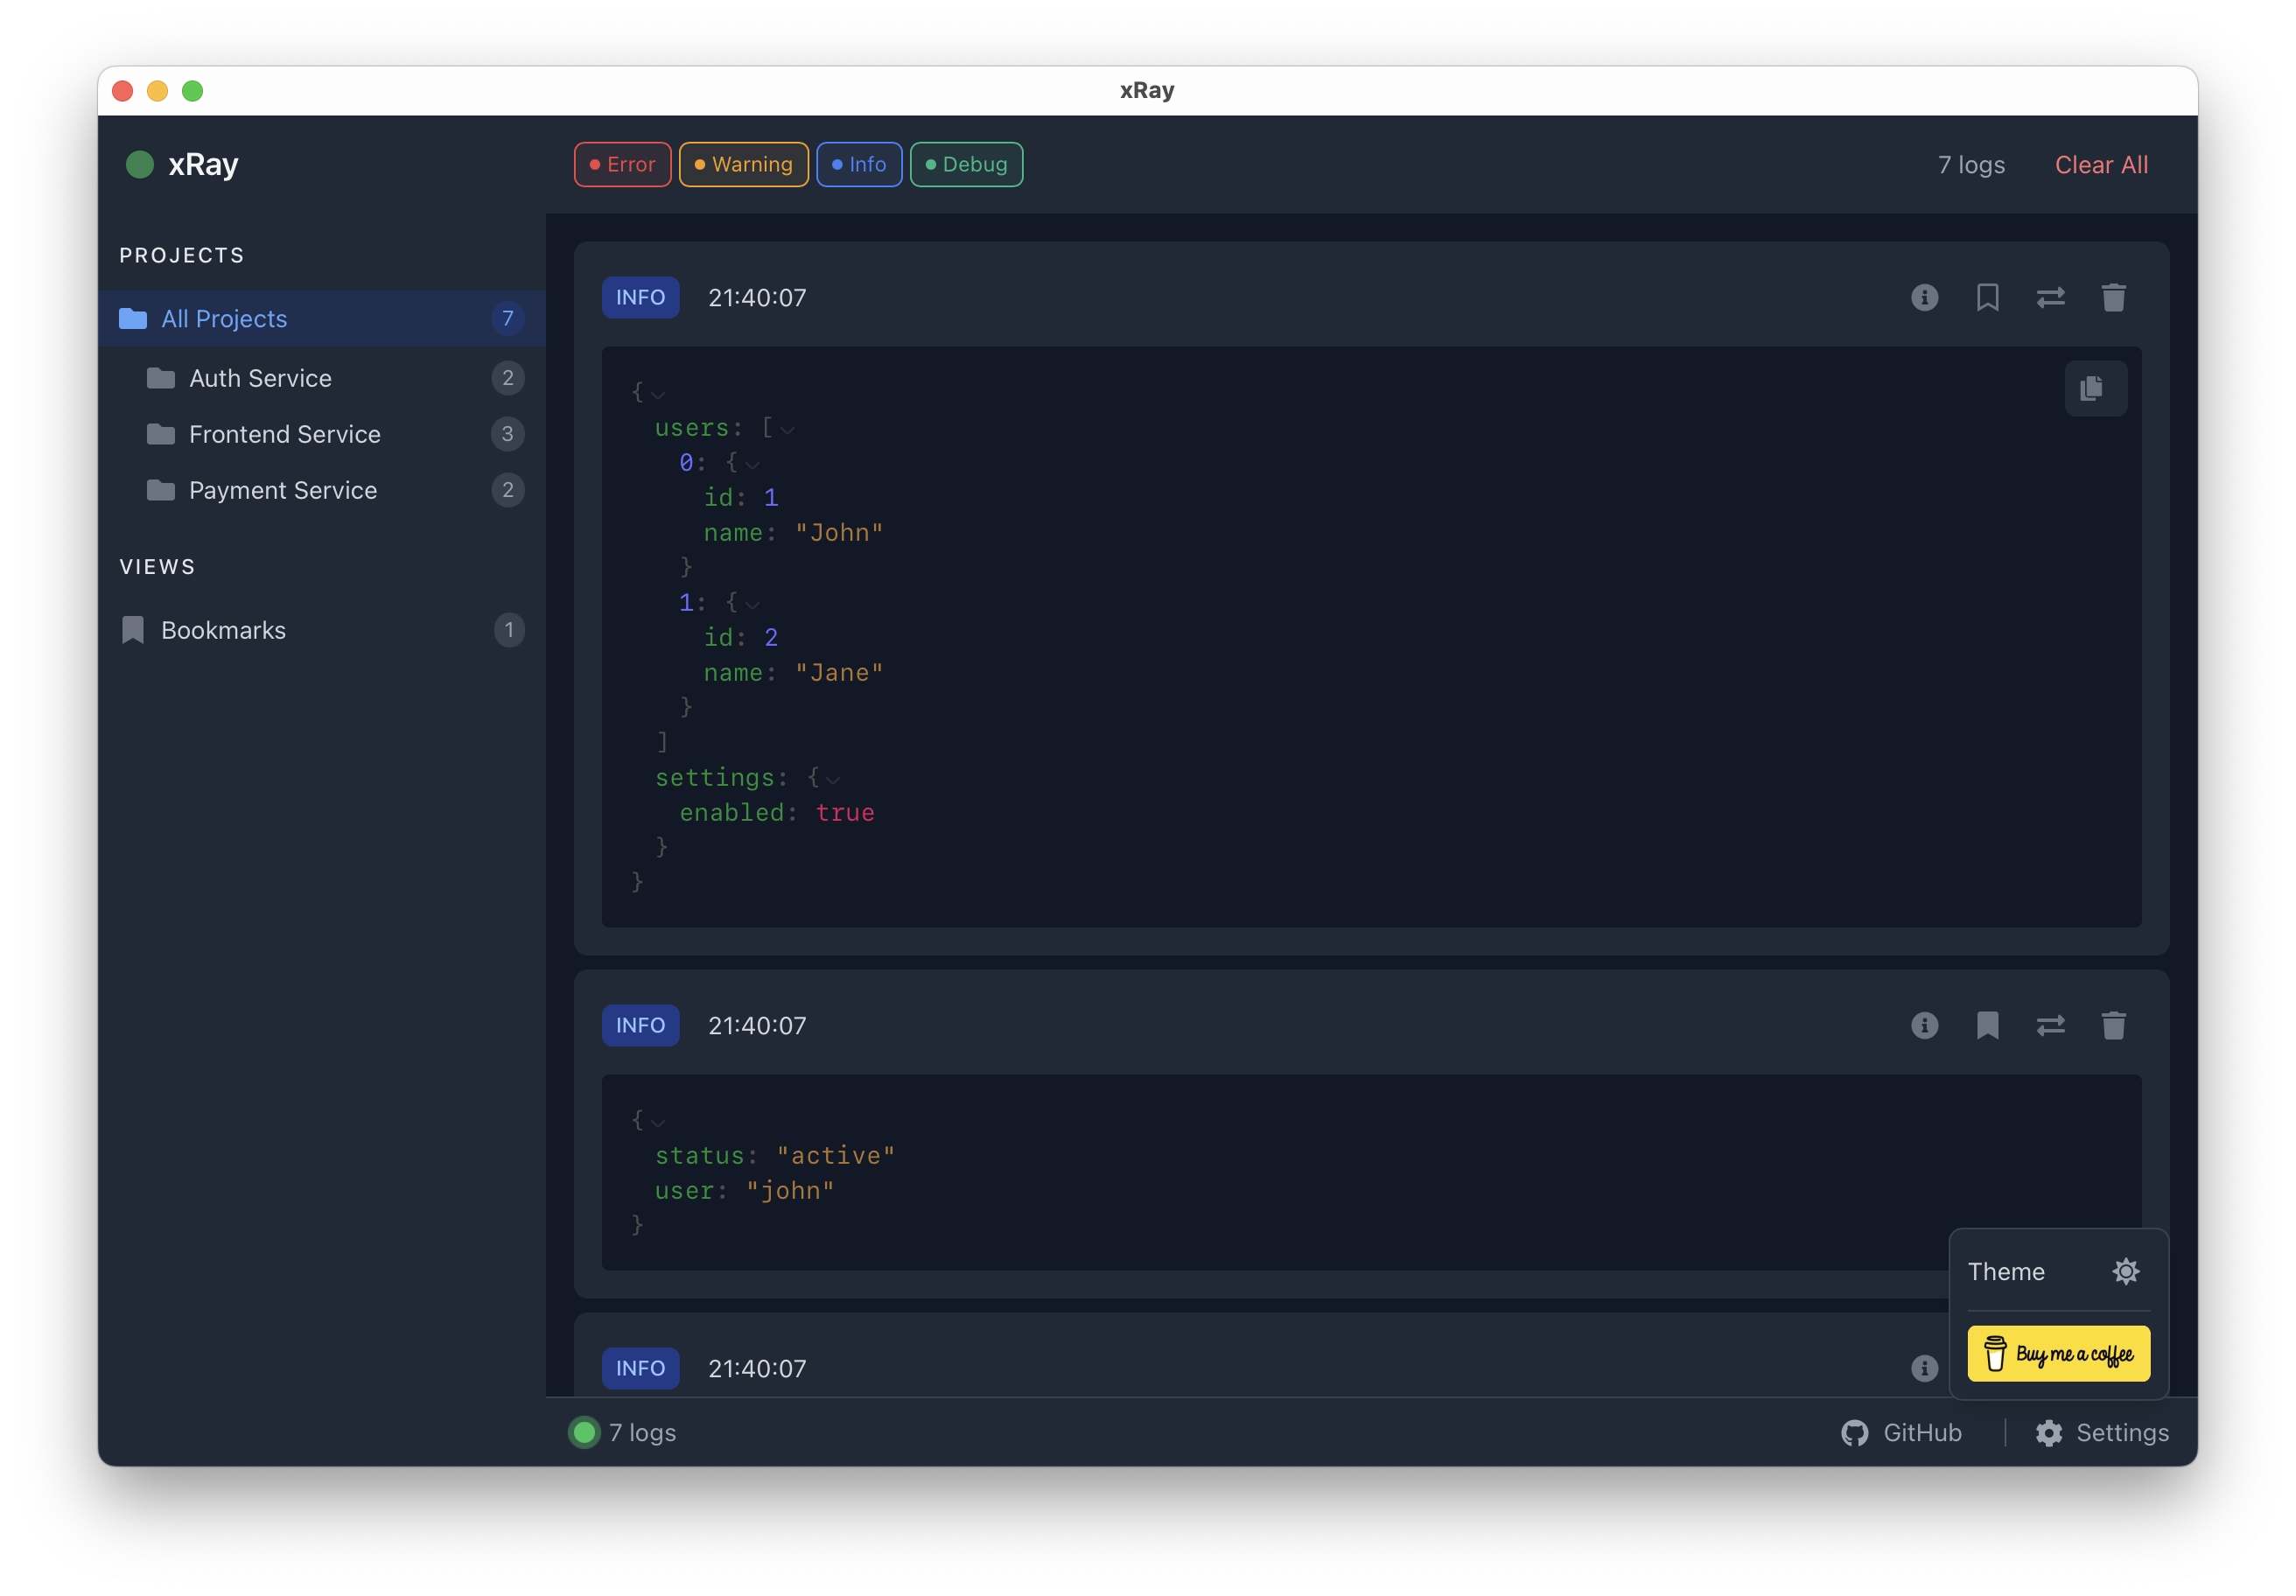The height and width of the screenshot is (1596, 2296).
Task: Collapse users item 0 object
Action: [x=753, y=465]
